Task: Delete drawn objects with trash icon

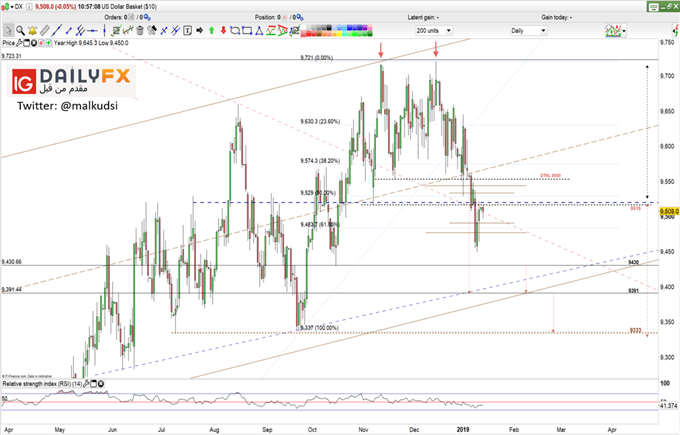Action: [140, 31]
